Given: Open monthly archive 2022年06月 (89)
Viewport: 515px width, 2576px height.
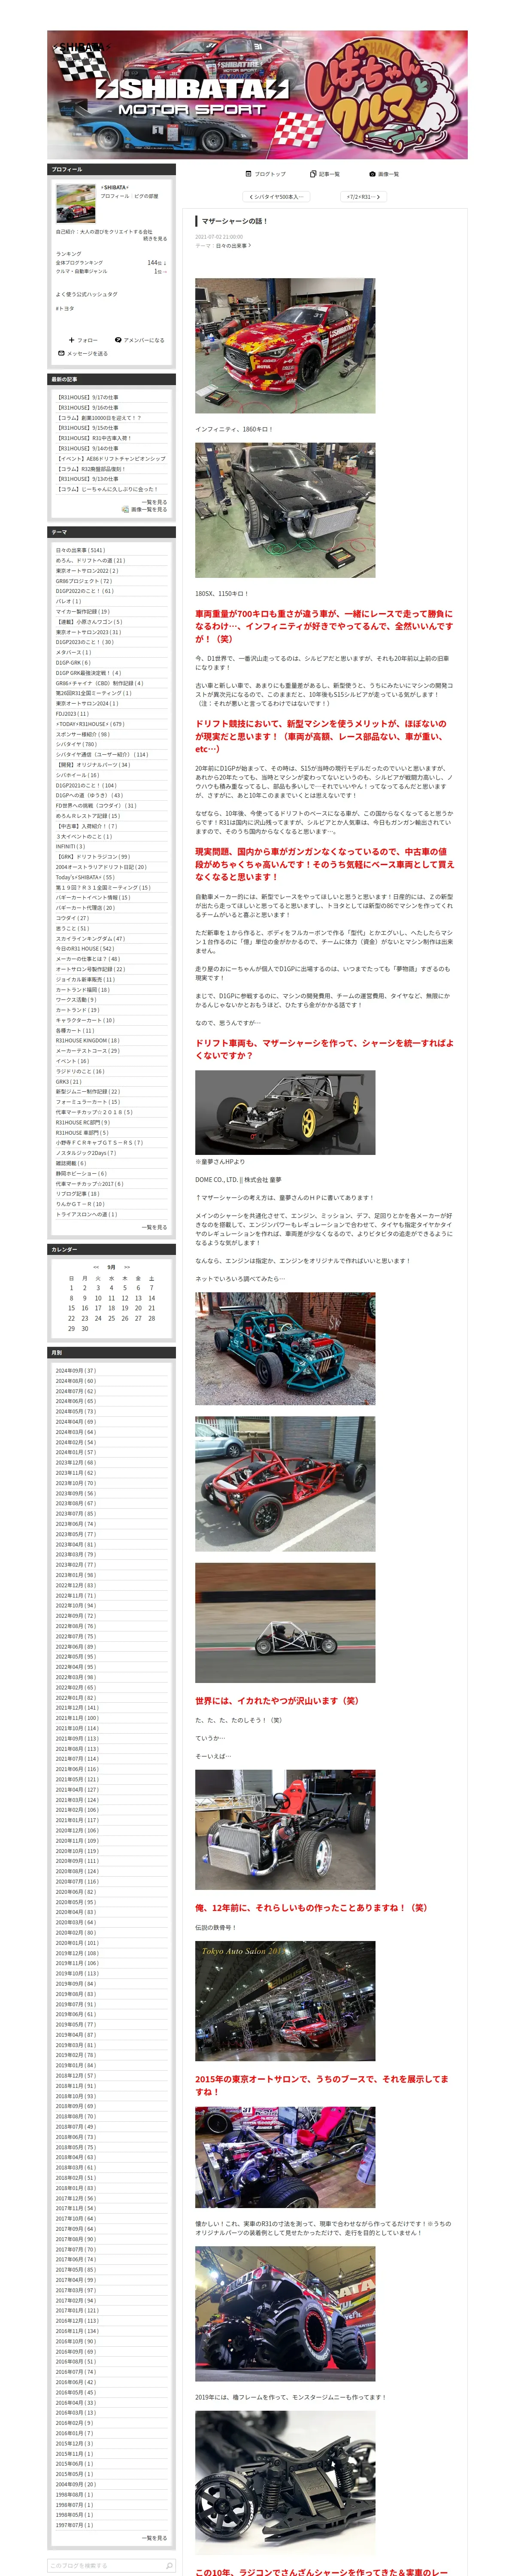Looking at the screenshot, I should [76, 1647].
